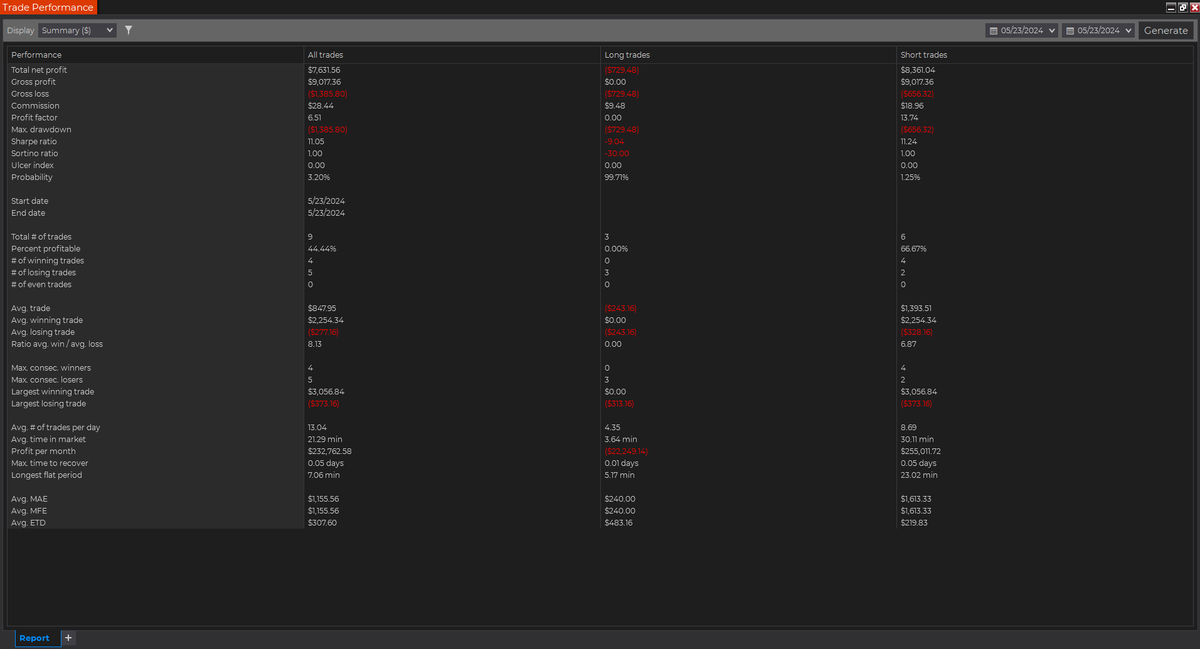1200x649 pixels.
Task: Click the 66.67% short trades percent profitable
Action: (x=916, y=249)
